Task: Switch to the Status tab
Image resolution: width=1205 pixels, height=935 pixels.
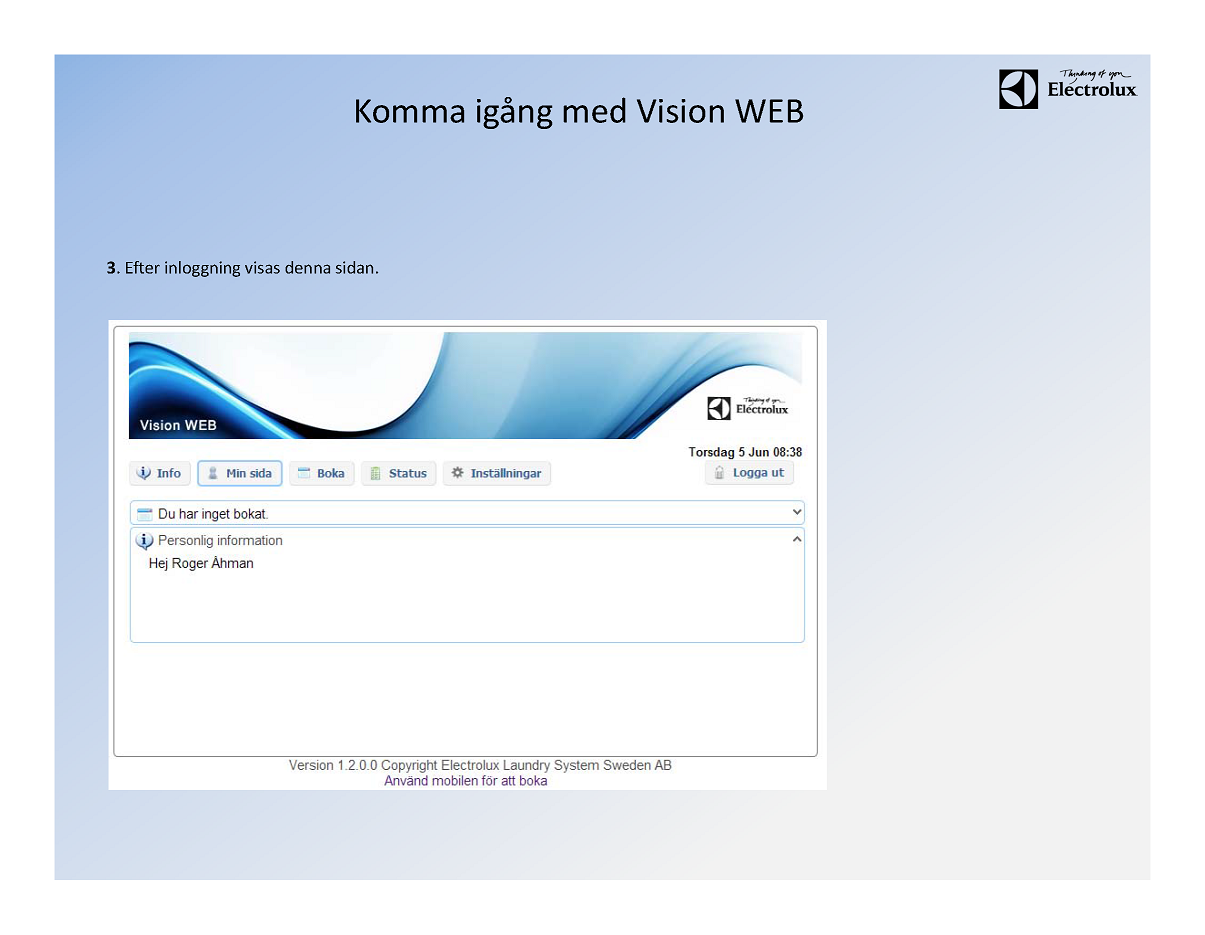Action: [x=398, y=473]
